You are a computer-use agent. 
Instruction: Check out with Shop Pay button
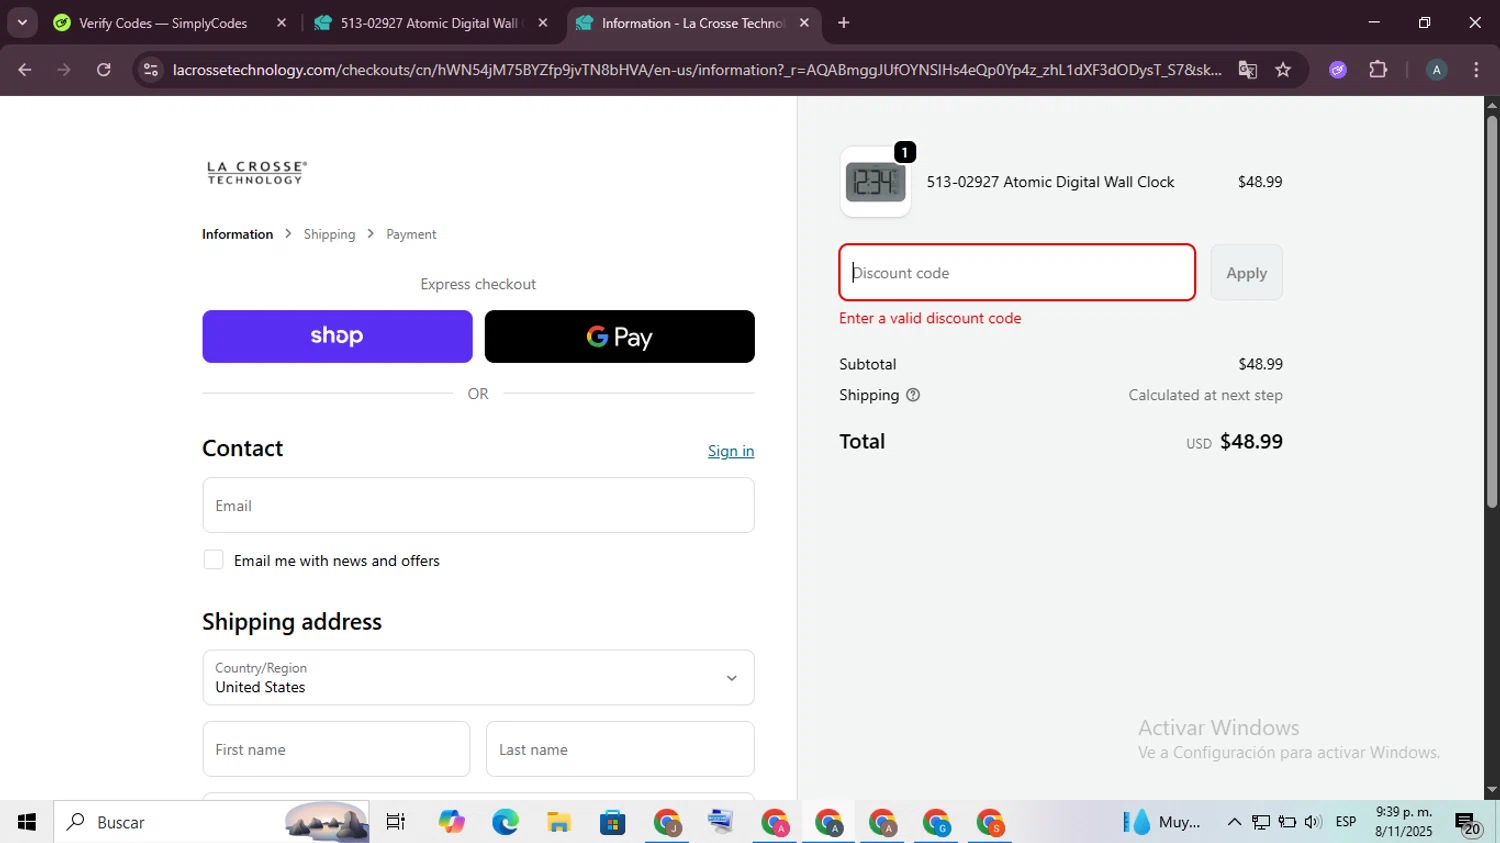coord(337,336)
